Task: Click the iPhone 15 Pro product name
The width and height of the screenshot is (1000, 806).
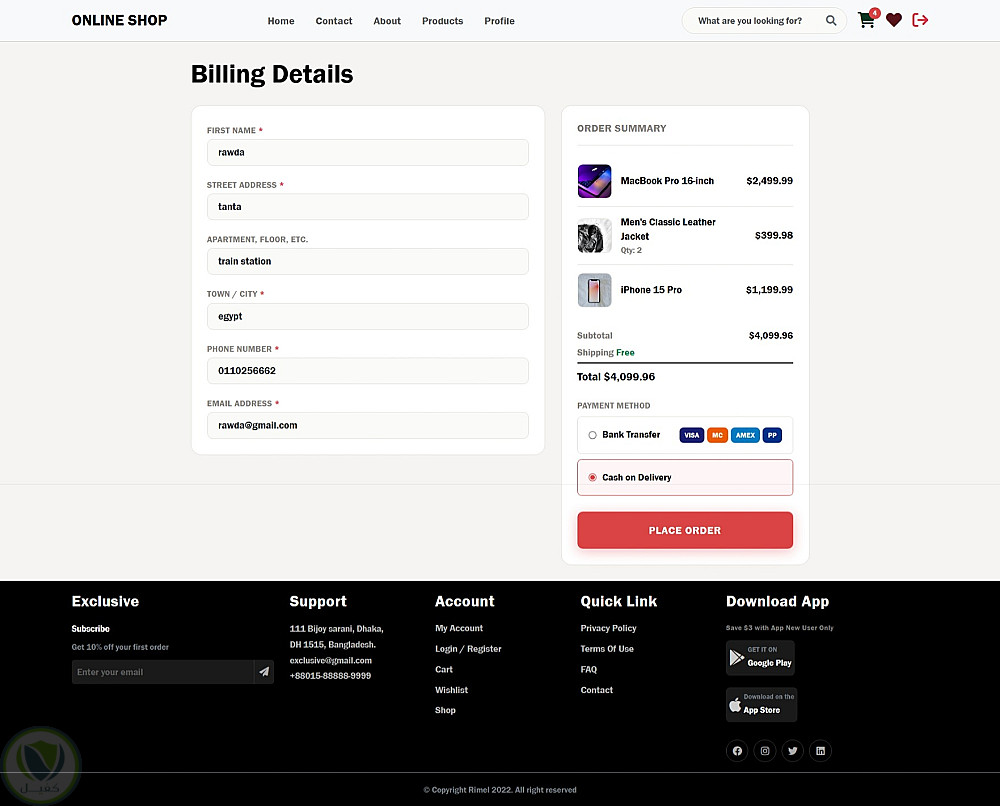Action: tap(651, 290)
